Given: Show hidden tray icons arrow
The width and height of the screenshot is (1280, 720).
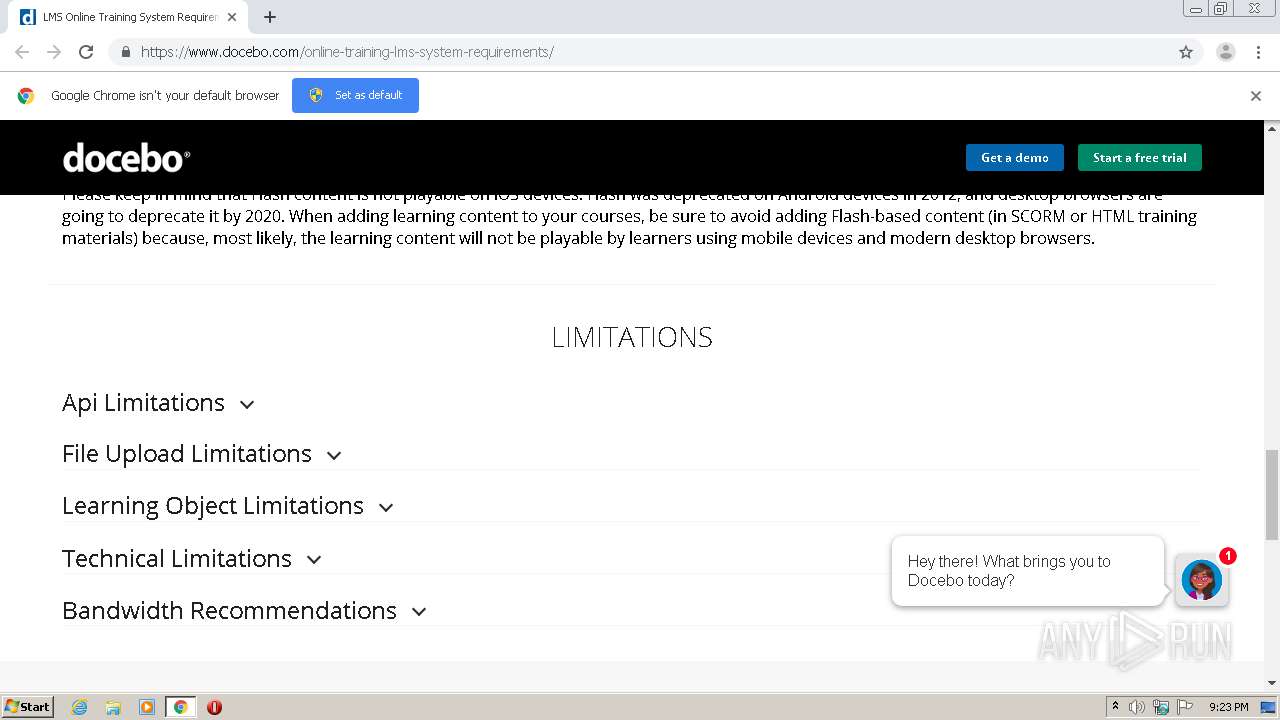Looking at the screenshot, I should (x=1115, y=706).
